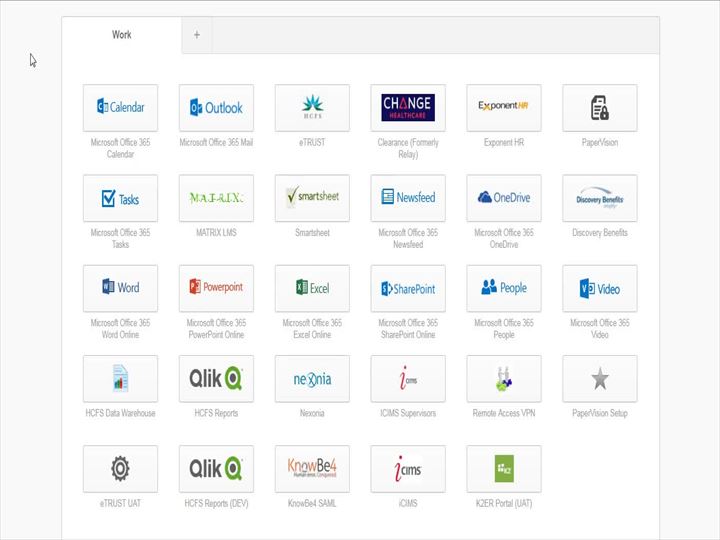
Task: Add a new tab with plus button
Action: coord(197,35)
